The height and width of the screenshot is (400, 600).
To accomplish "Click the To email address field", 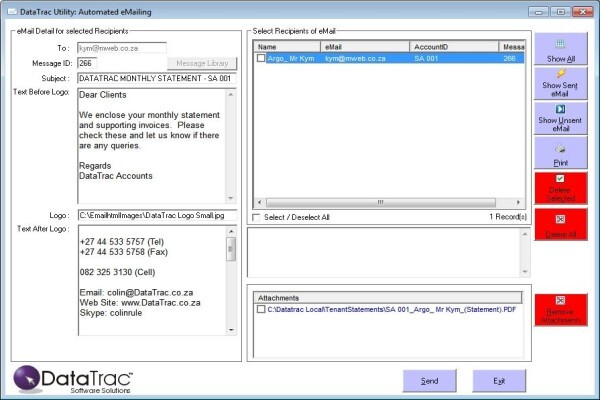I will 122,48.
